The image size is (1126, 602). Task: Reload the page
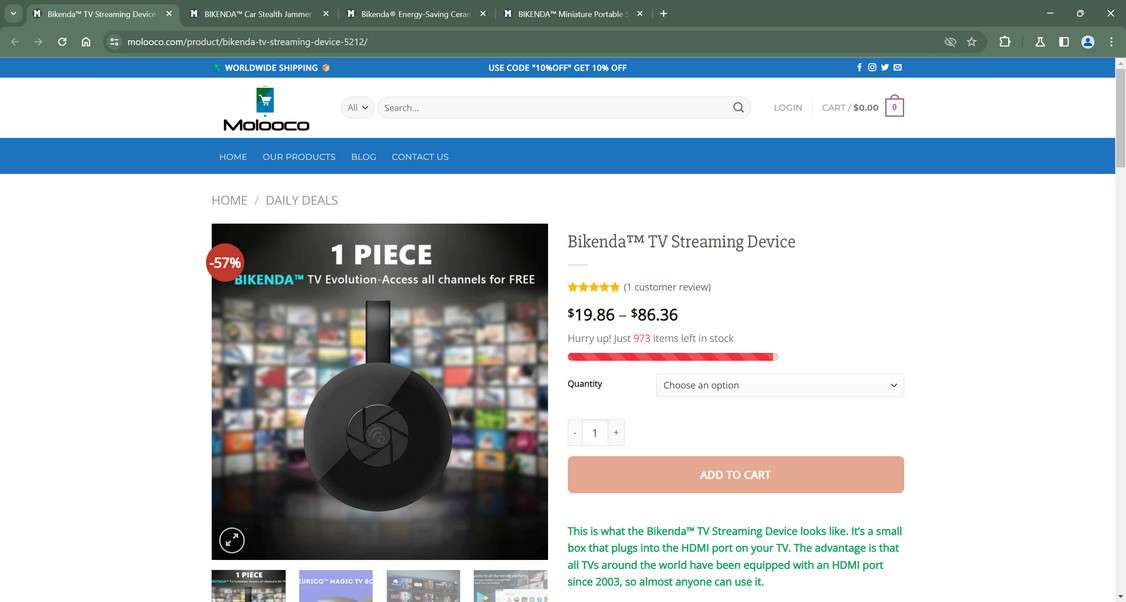pos(62,42)
